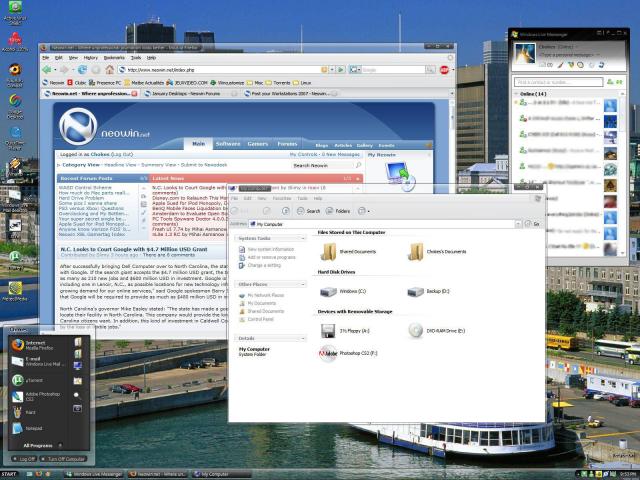Launch µTorrent from Start menu

[x=29, y=380]
